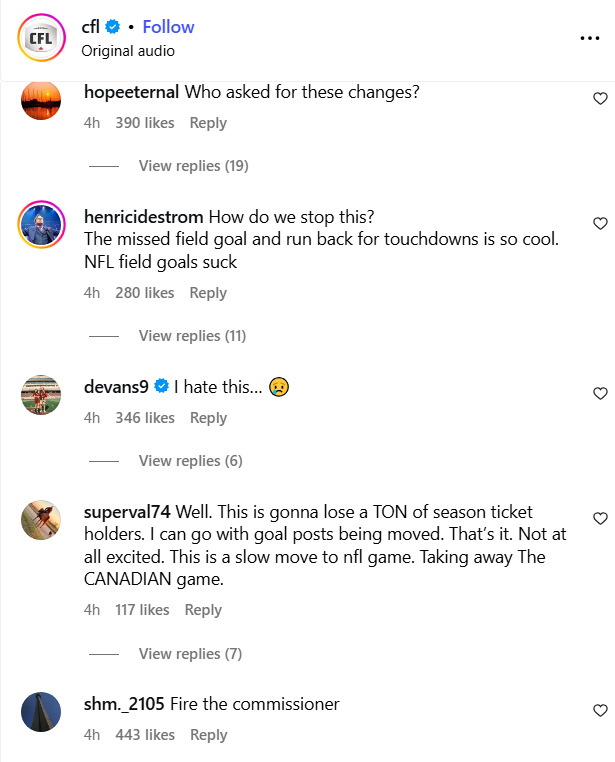Expand the 19 replies under hopeeternal's comment

coord(193,165)
